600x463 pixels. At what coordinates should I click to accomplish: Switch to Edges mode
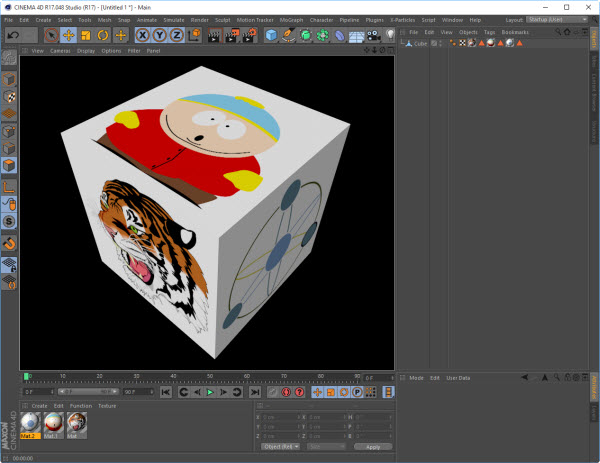9,148
